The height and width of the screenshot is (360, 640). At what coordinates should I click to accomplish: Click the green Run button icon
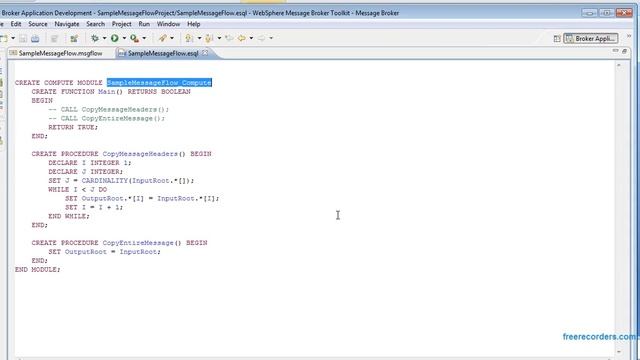(115, 38)
